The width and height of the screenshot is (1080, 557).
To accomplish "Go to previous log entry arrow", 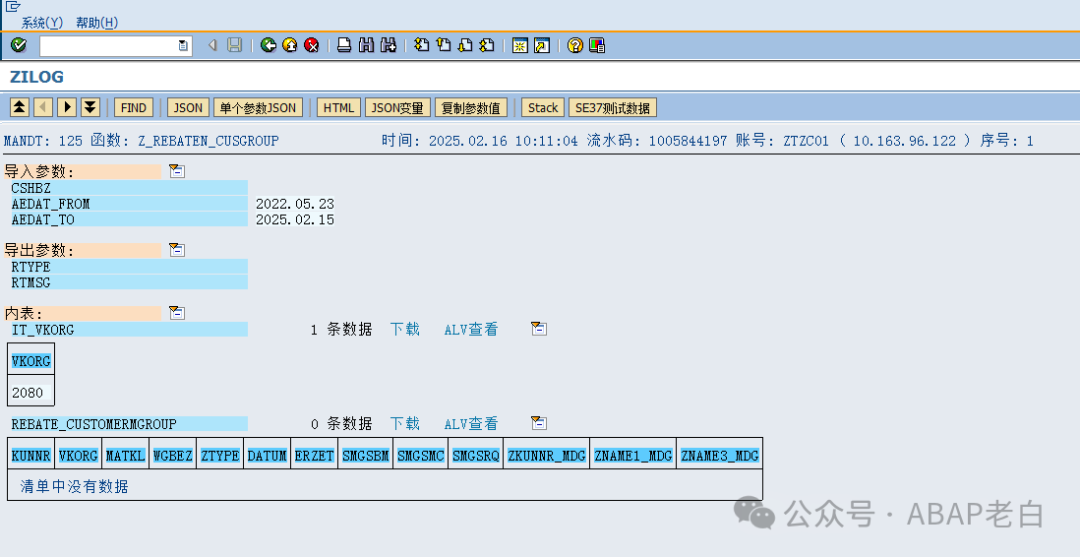I will pos(43,107).
